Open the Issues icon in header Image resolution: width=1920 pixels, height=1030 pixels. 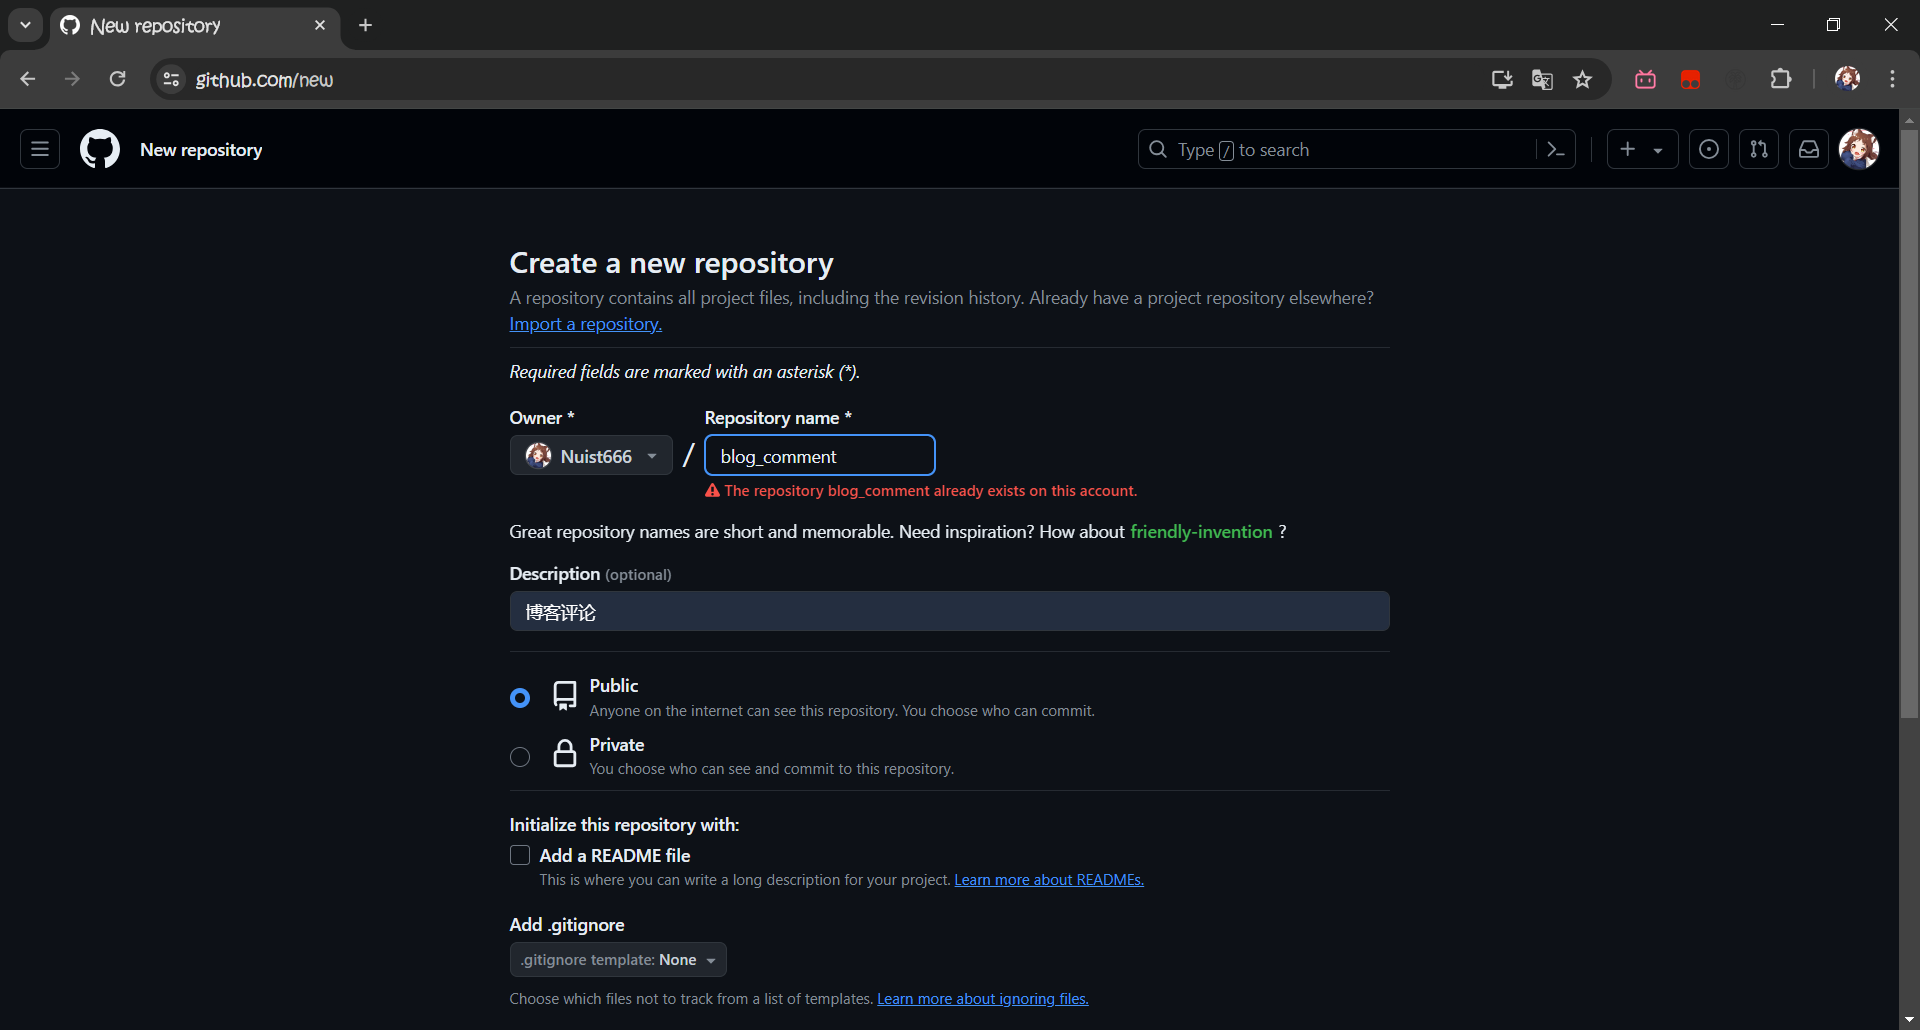(1709, 149)
